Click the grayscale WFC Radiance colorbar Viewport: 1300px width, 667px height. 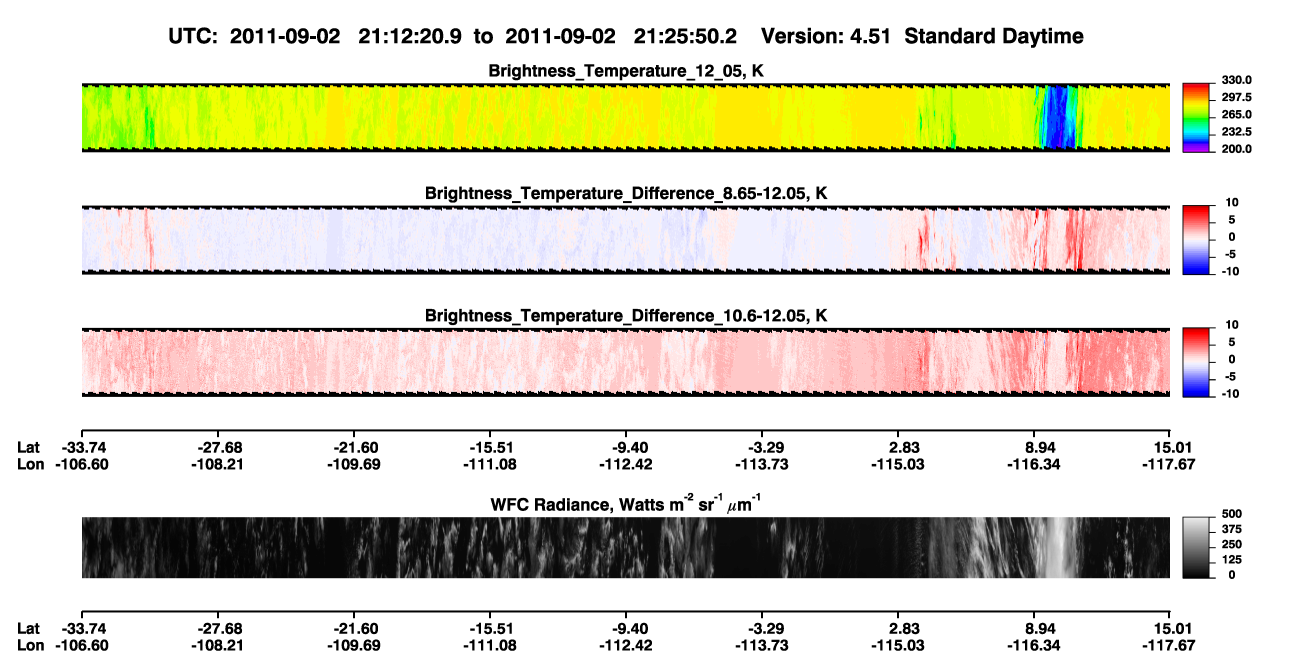1196,548
